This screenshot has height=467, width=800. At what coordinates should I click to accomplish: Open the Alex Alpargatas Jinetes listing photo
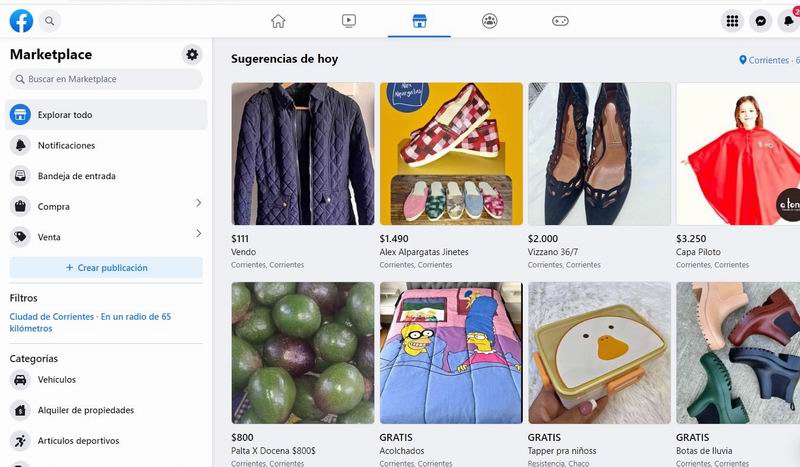pos(451,154)
